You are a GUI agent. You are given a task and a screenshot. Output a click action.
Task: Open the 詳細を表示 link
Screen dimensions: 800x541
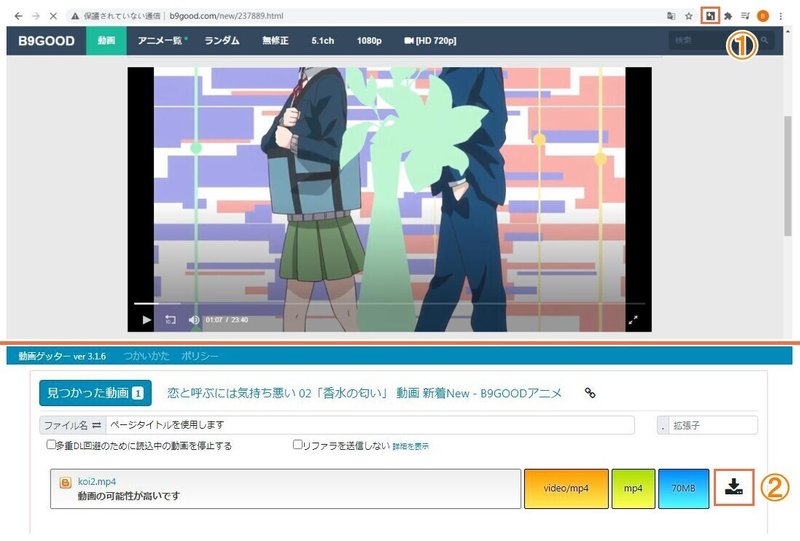(411, 447)
